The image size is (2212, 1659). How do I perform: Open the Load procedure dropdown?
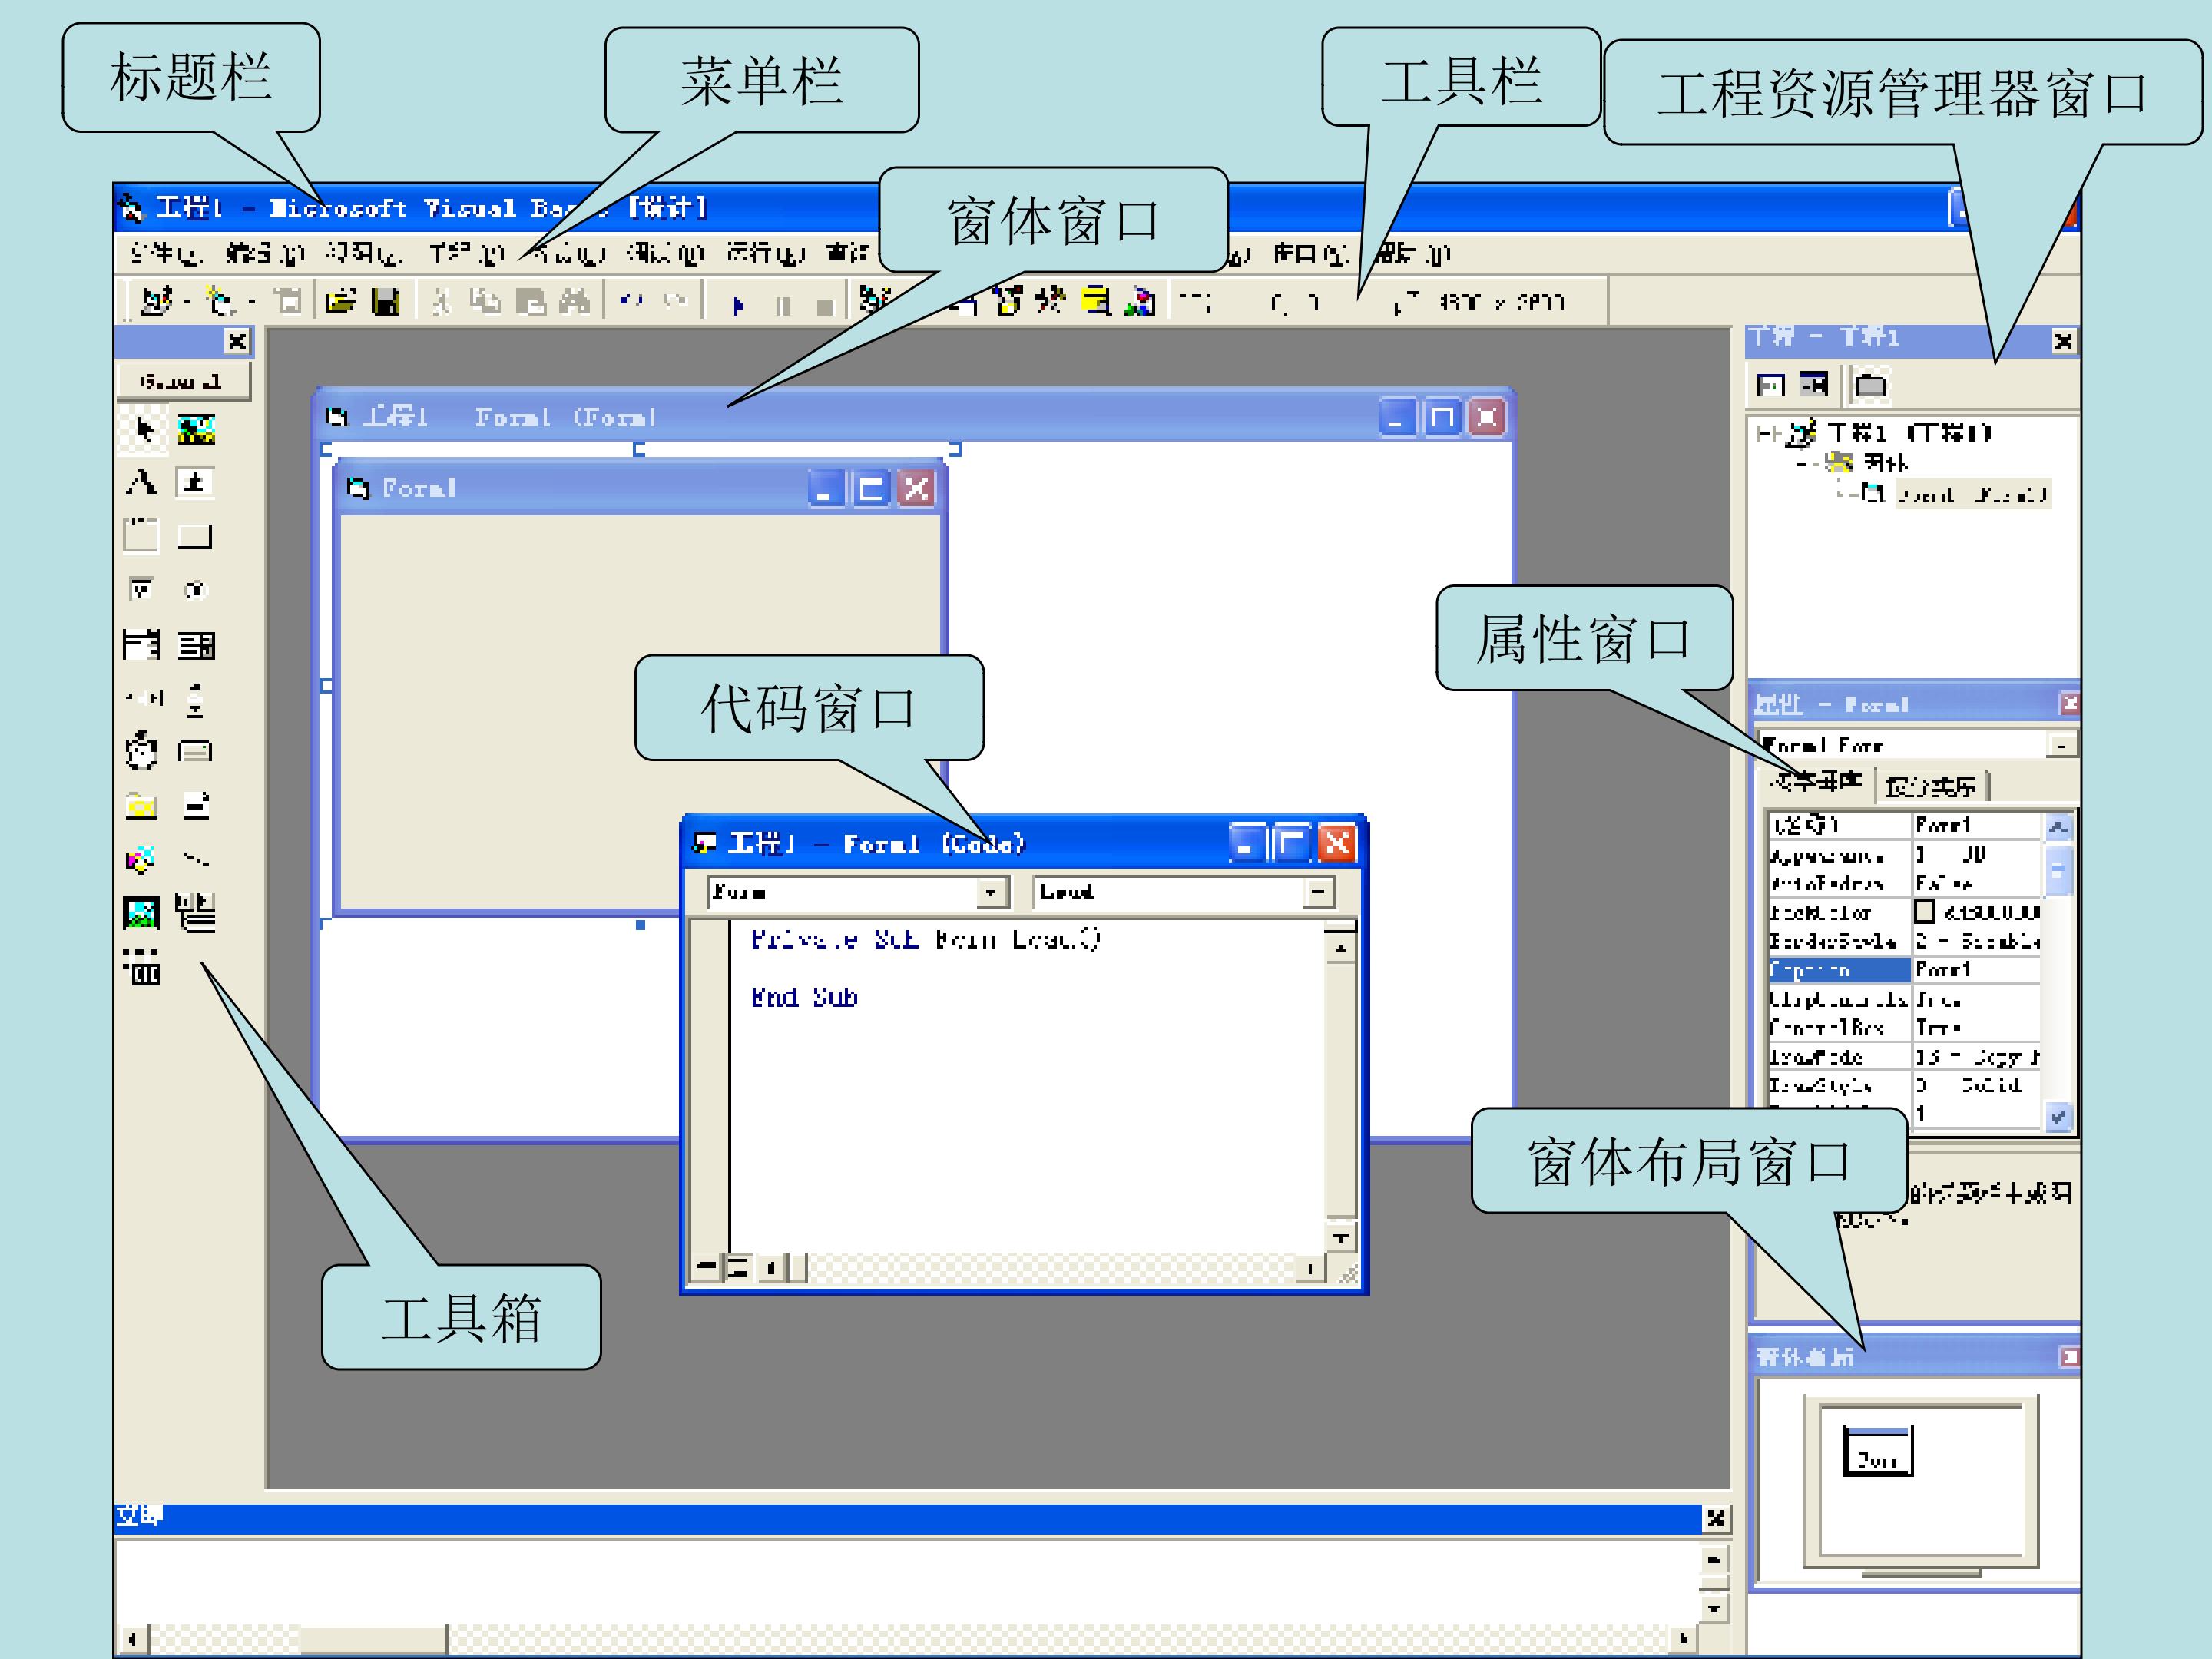pos(1319,892)
